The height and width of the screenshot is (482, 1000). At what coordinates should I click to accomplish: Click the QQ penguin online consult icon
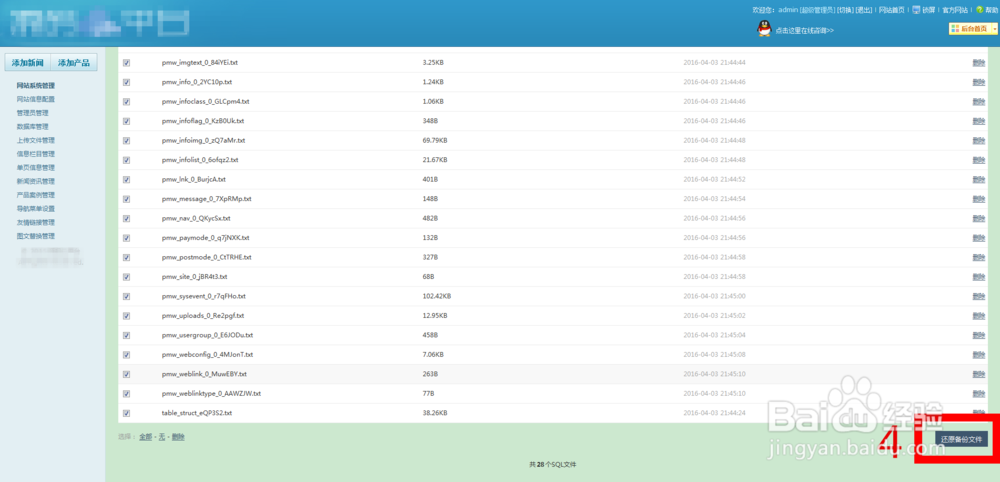764,29
